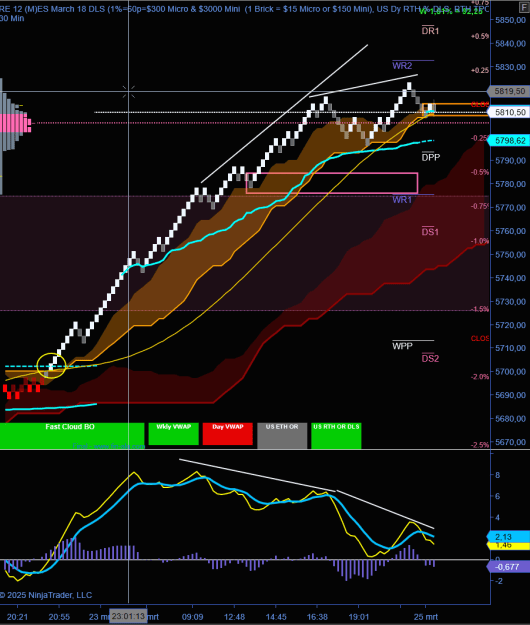Screen dimensions: 530x625
Task: Select the pink rectangle drawing near WR1
Action: (x=332, y=183)
